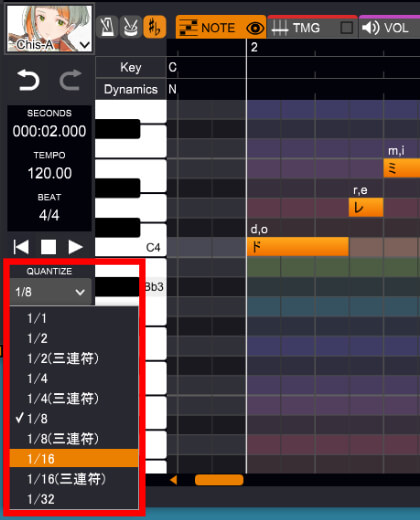The height and width of the screenshot is (520, 420).
Task: Click the drum accompaniment icon
Action: coord(131,27)
